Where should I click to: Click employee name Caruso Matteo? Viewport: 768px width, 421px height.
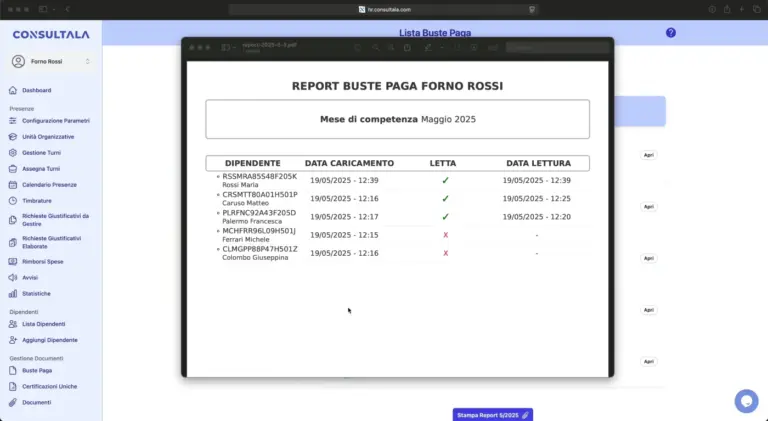pos(245,203)
